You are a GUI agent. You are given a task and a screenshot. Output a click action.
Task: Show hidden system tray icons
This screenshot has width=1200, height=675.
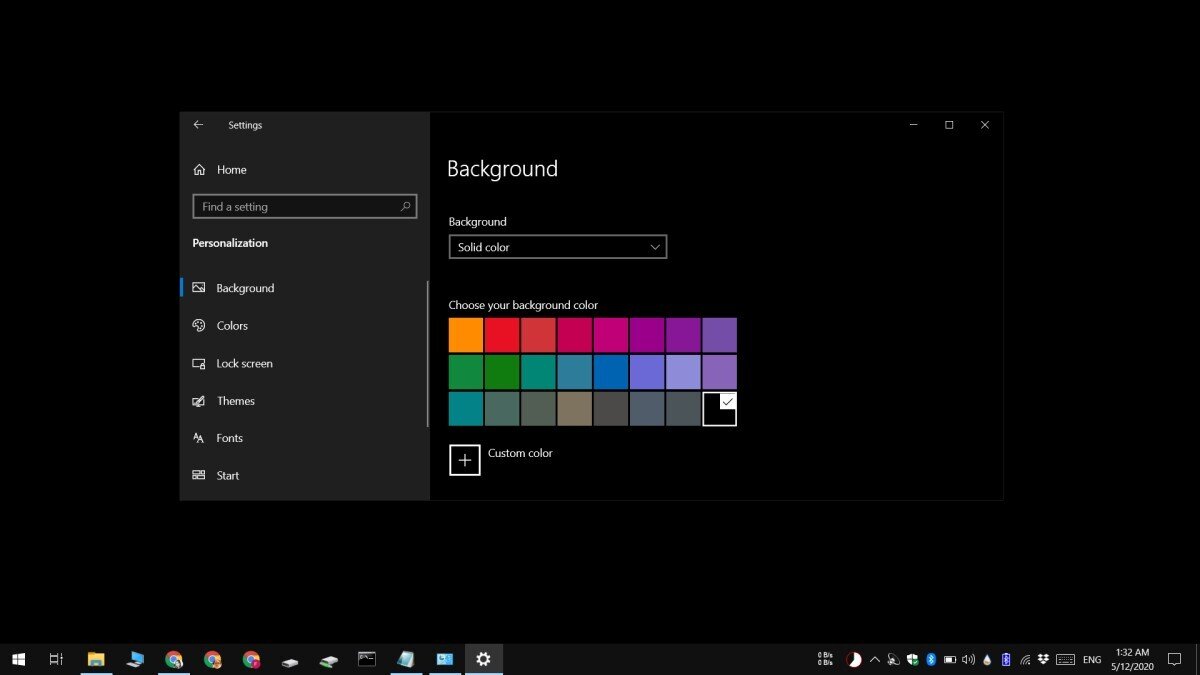coord(875,660)
